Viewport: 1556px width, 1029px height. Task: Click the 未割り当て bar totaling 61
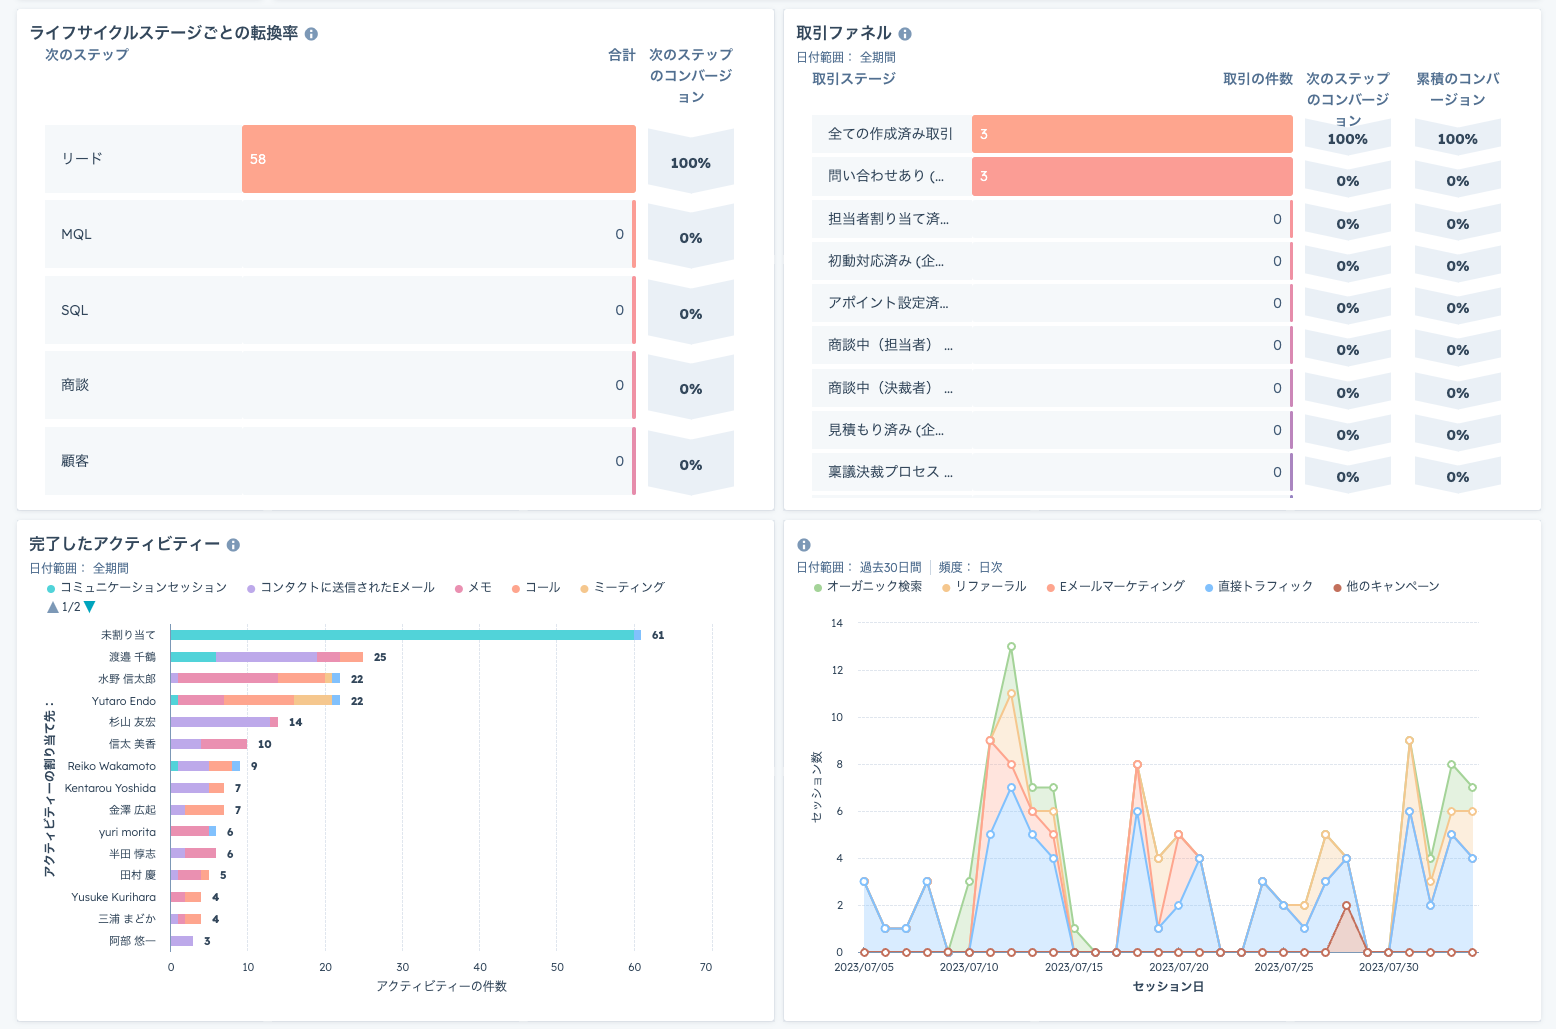point(405,635)
